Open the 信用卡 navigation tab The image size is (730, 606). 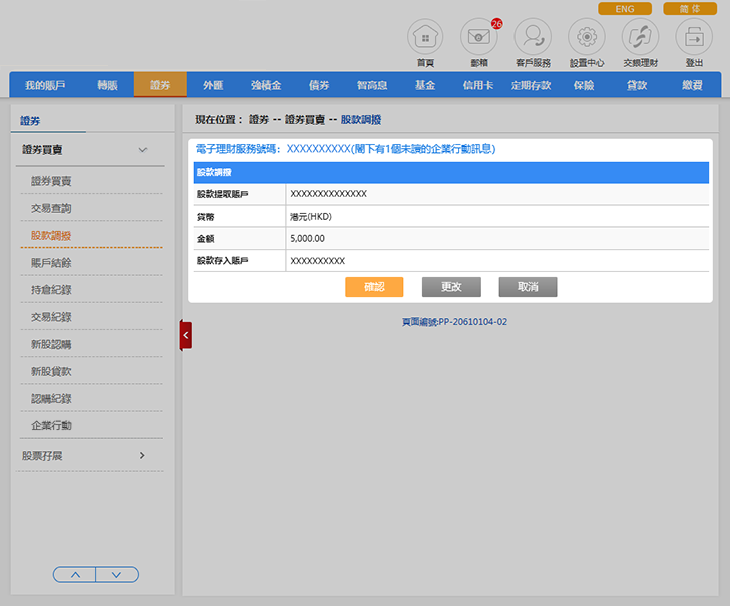[x=477, y=86]
